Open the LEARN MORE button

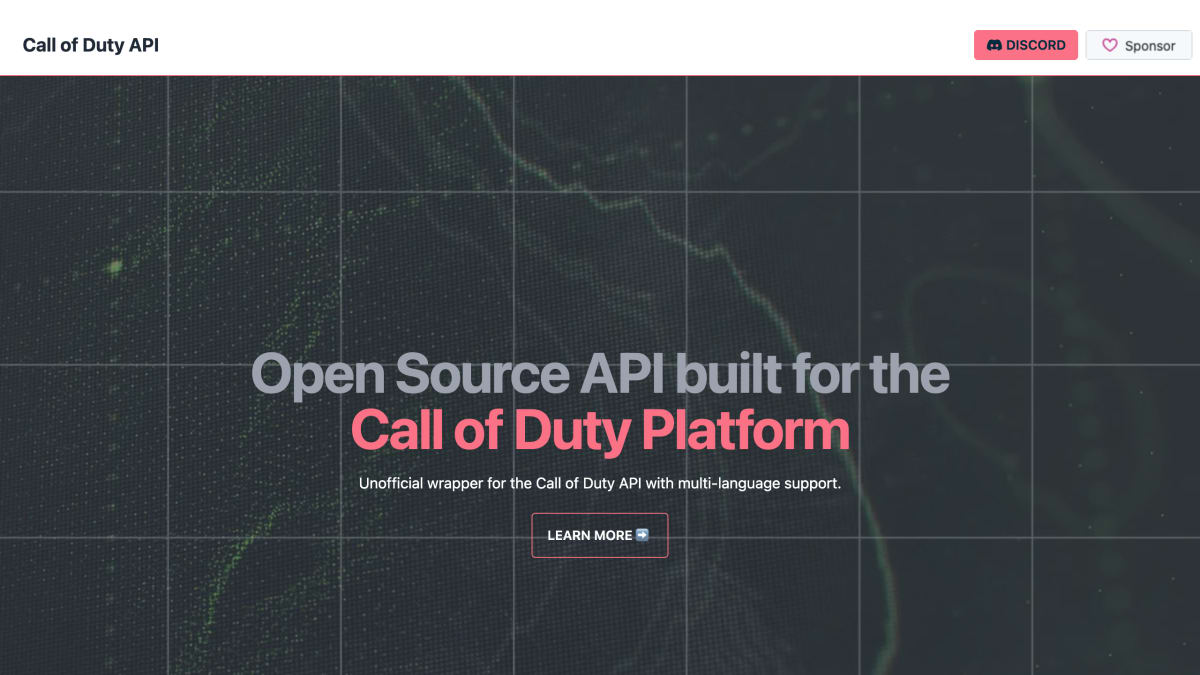(x=599, y=535)
